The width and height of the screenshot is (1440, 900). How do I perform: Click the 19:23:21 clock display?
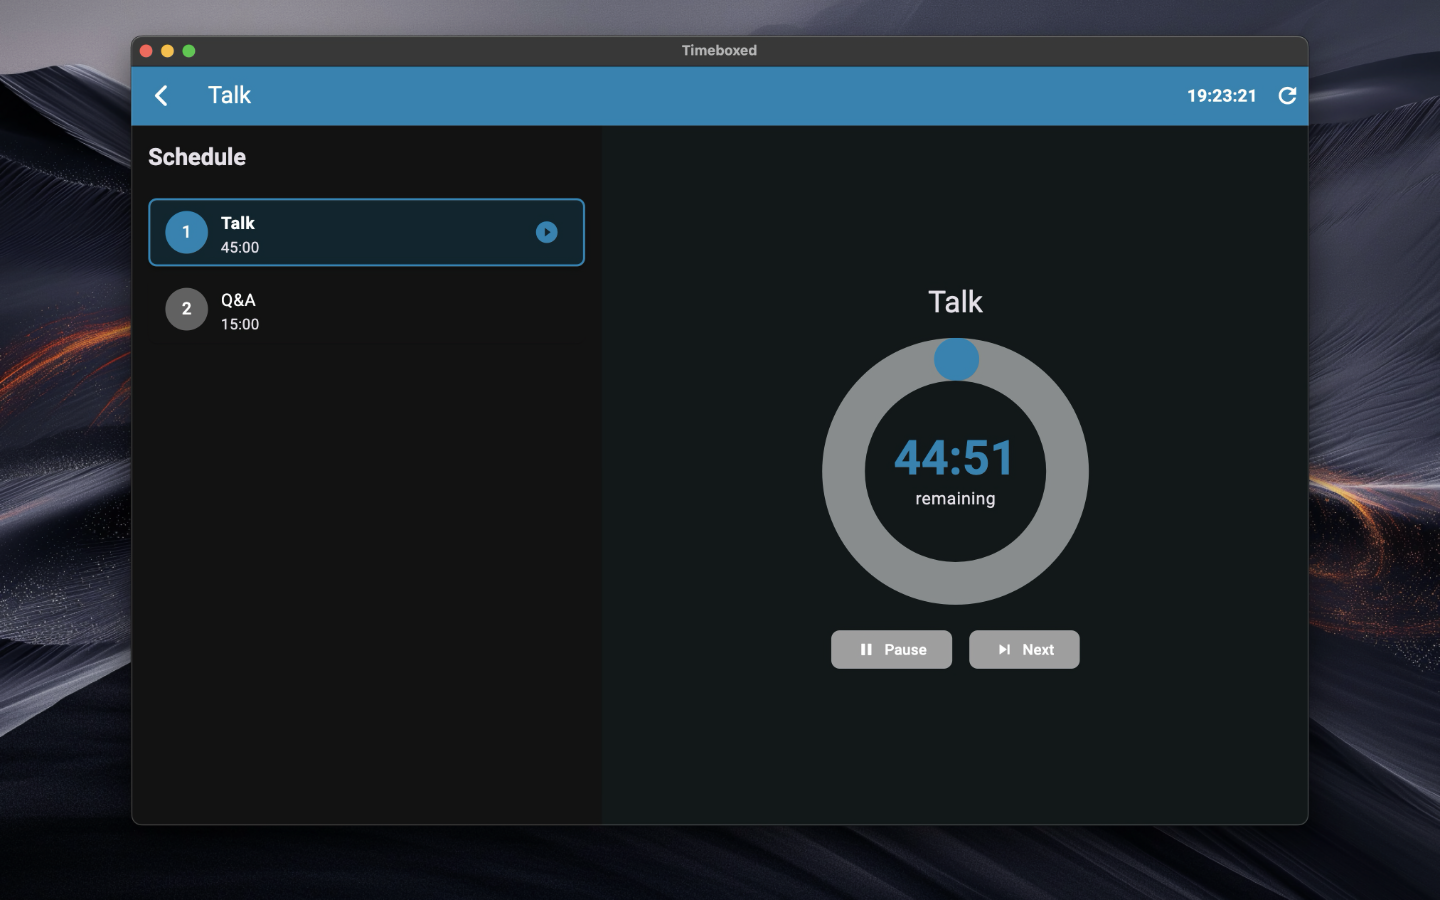tap(1221, 96)
